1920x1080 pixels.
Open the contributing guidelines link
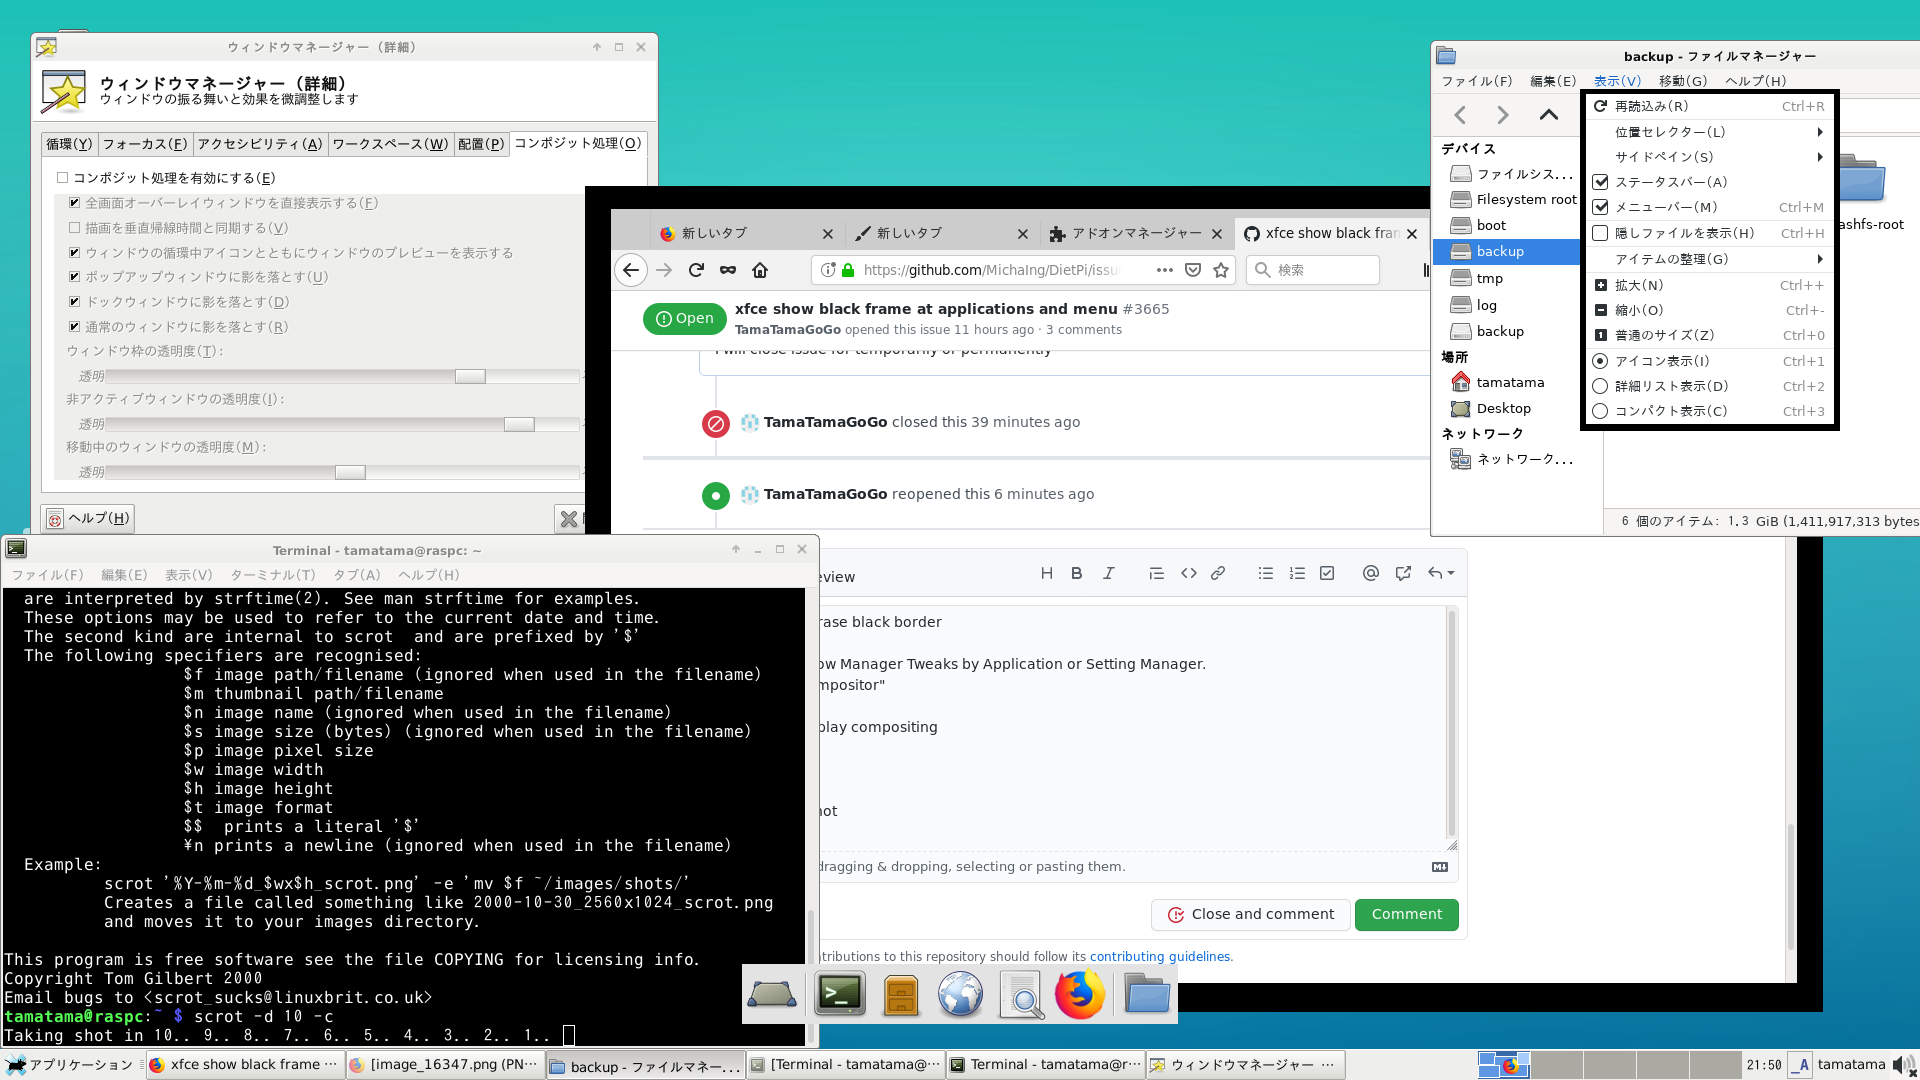[x=1160, y=957]
